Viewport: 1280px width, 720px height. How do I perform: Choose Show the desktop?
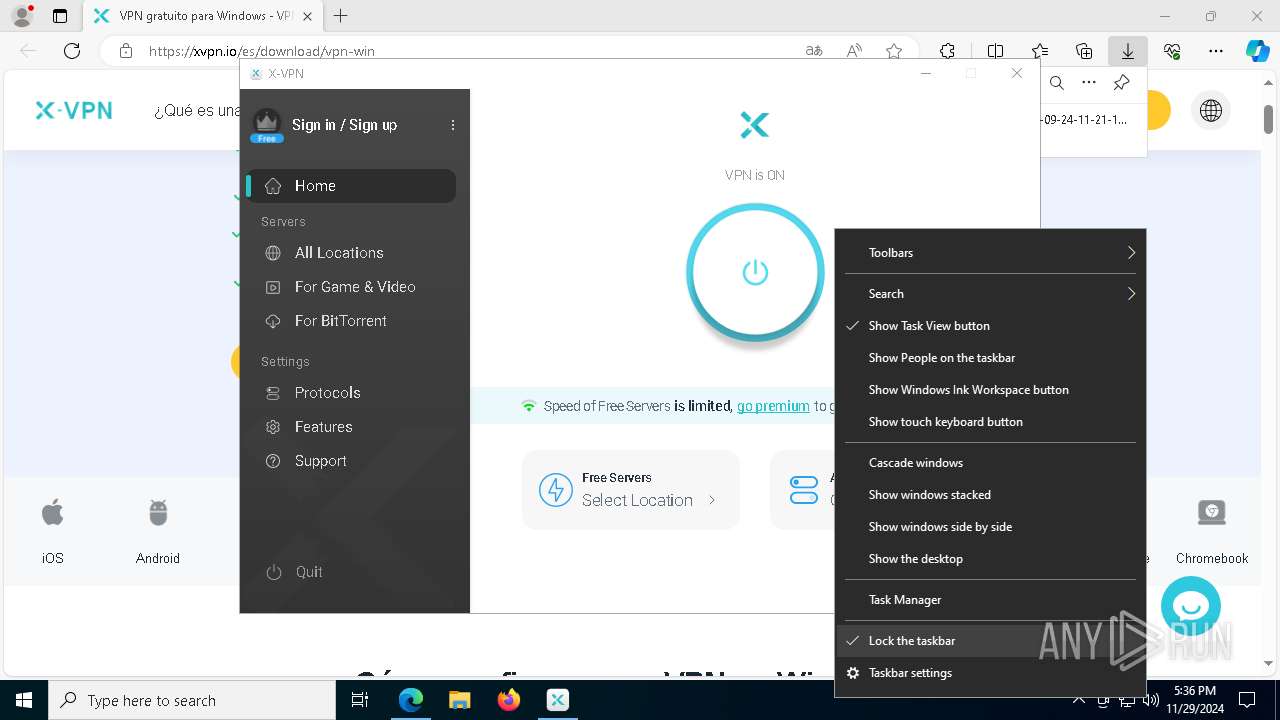click(990, 559)
